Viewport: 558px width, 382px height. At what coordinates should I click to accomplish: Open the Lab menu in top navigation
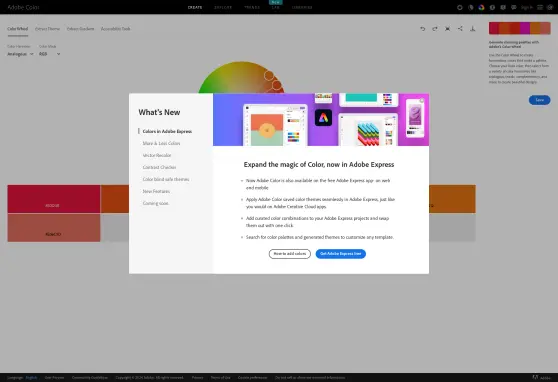point(276,7)
